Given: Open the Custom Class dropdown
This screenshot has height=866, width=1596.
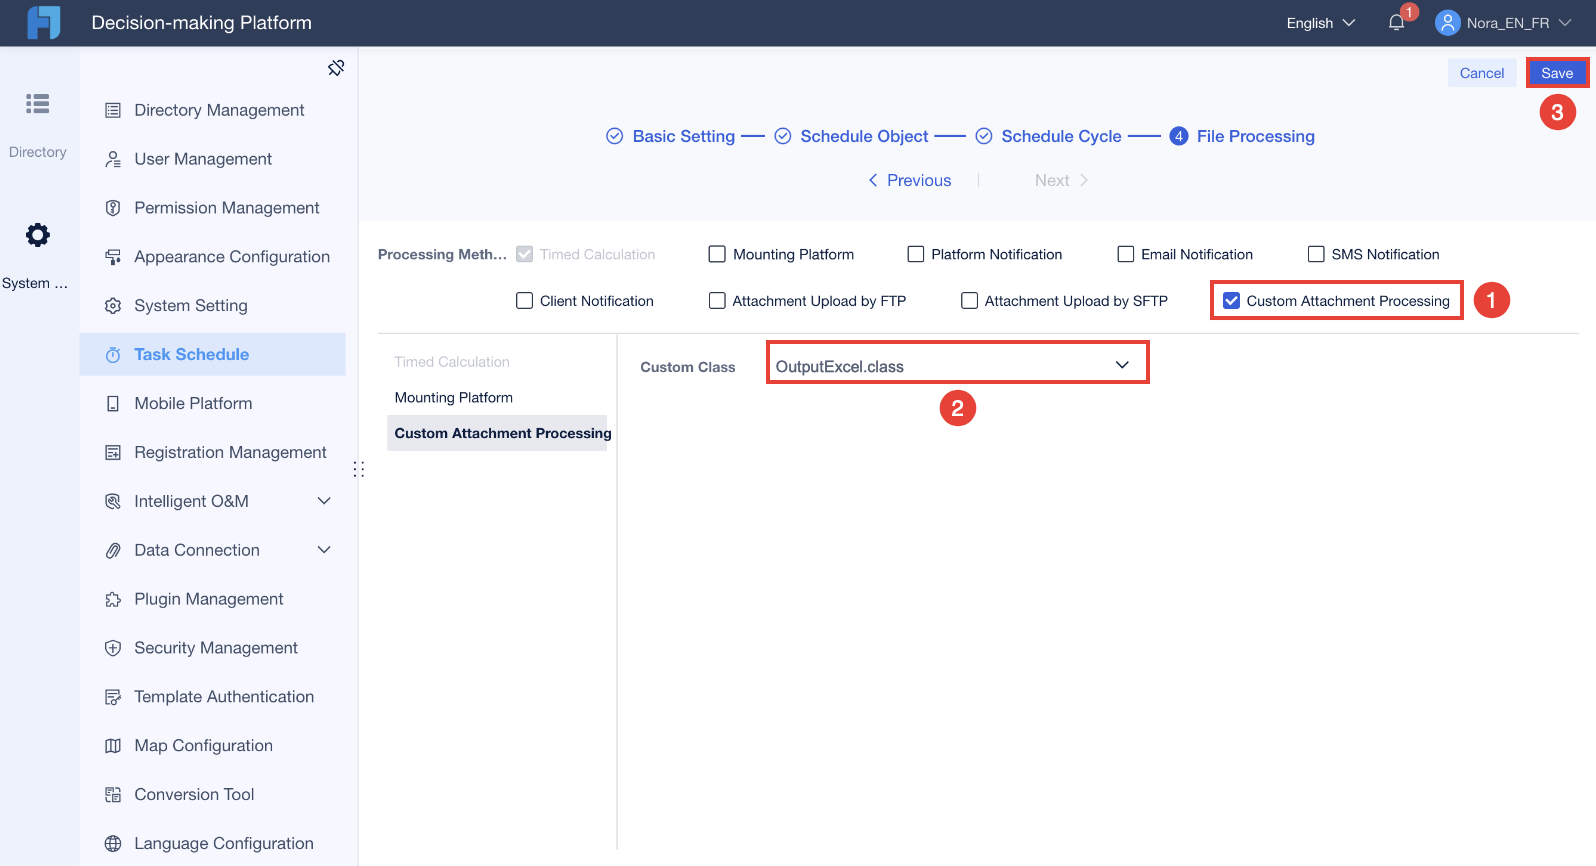Looking at the screenshot, I should (958, 366).
